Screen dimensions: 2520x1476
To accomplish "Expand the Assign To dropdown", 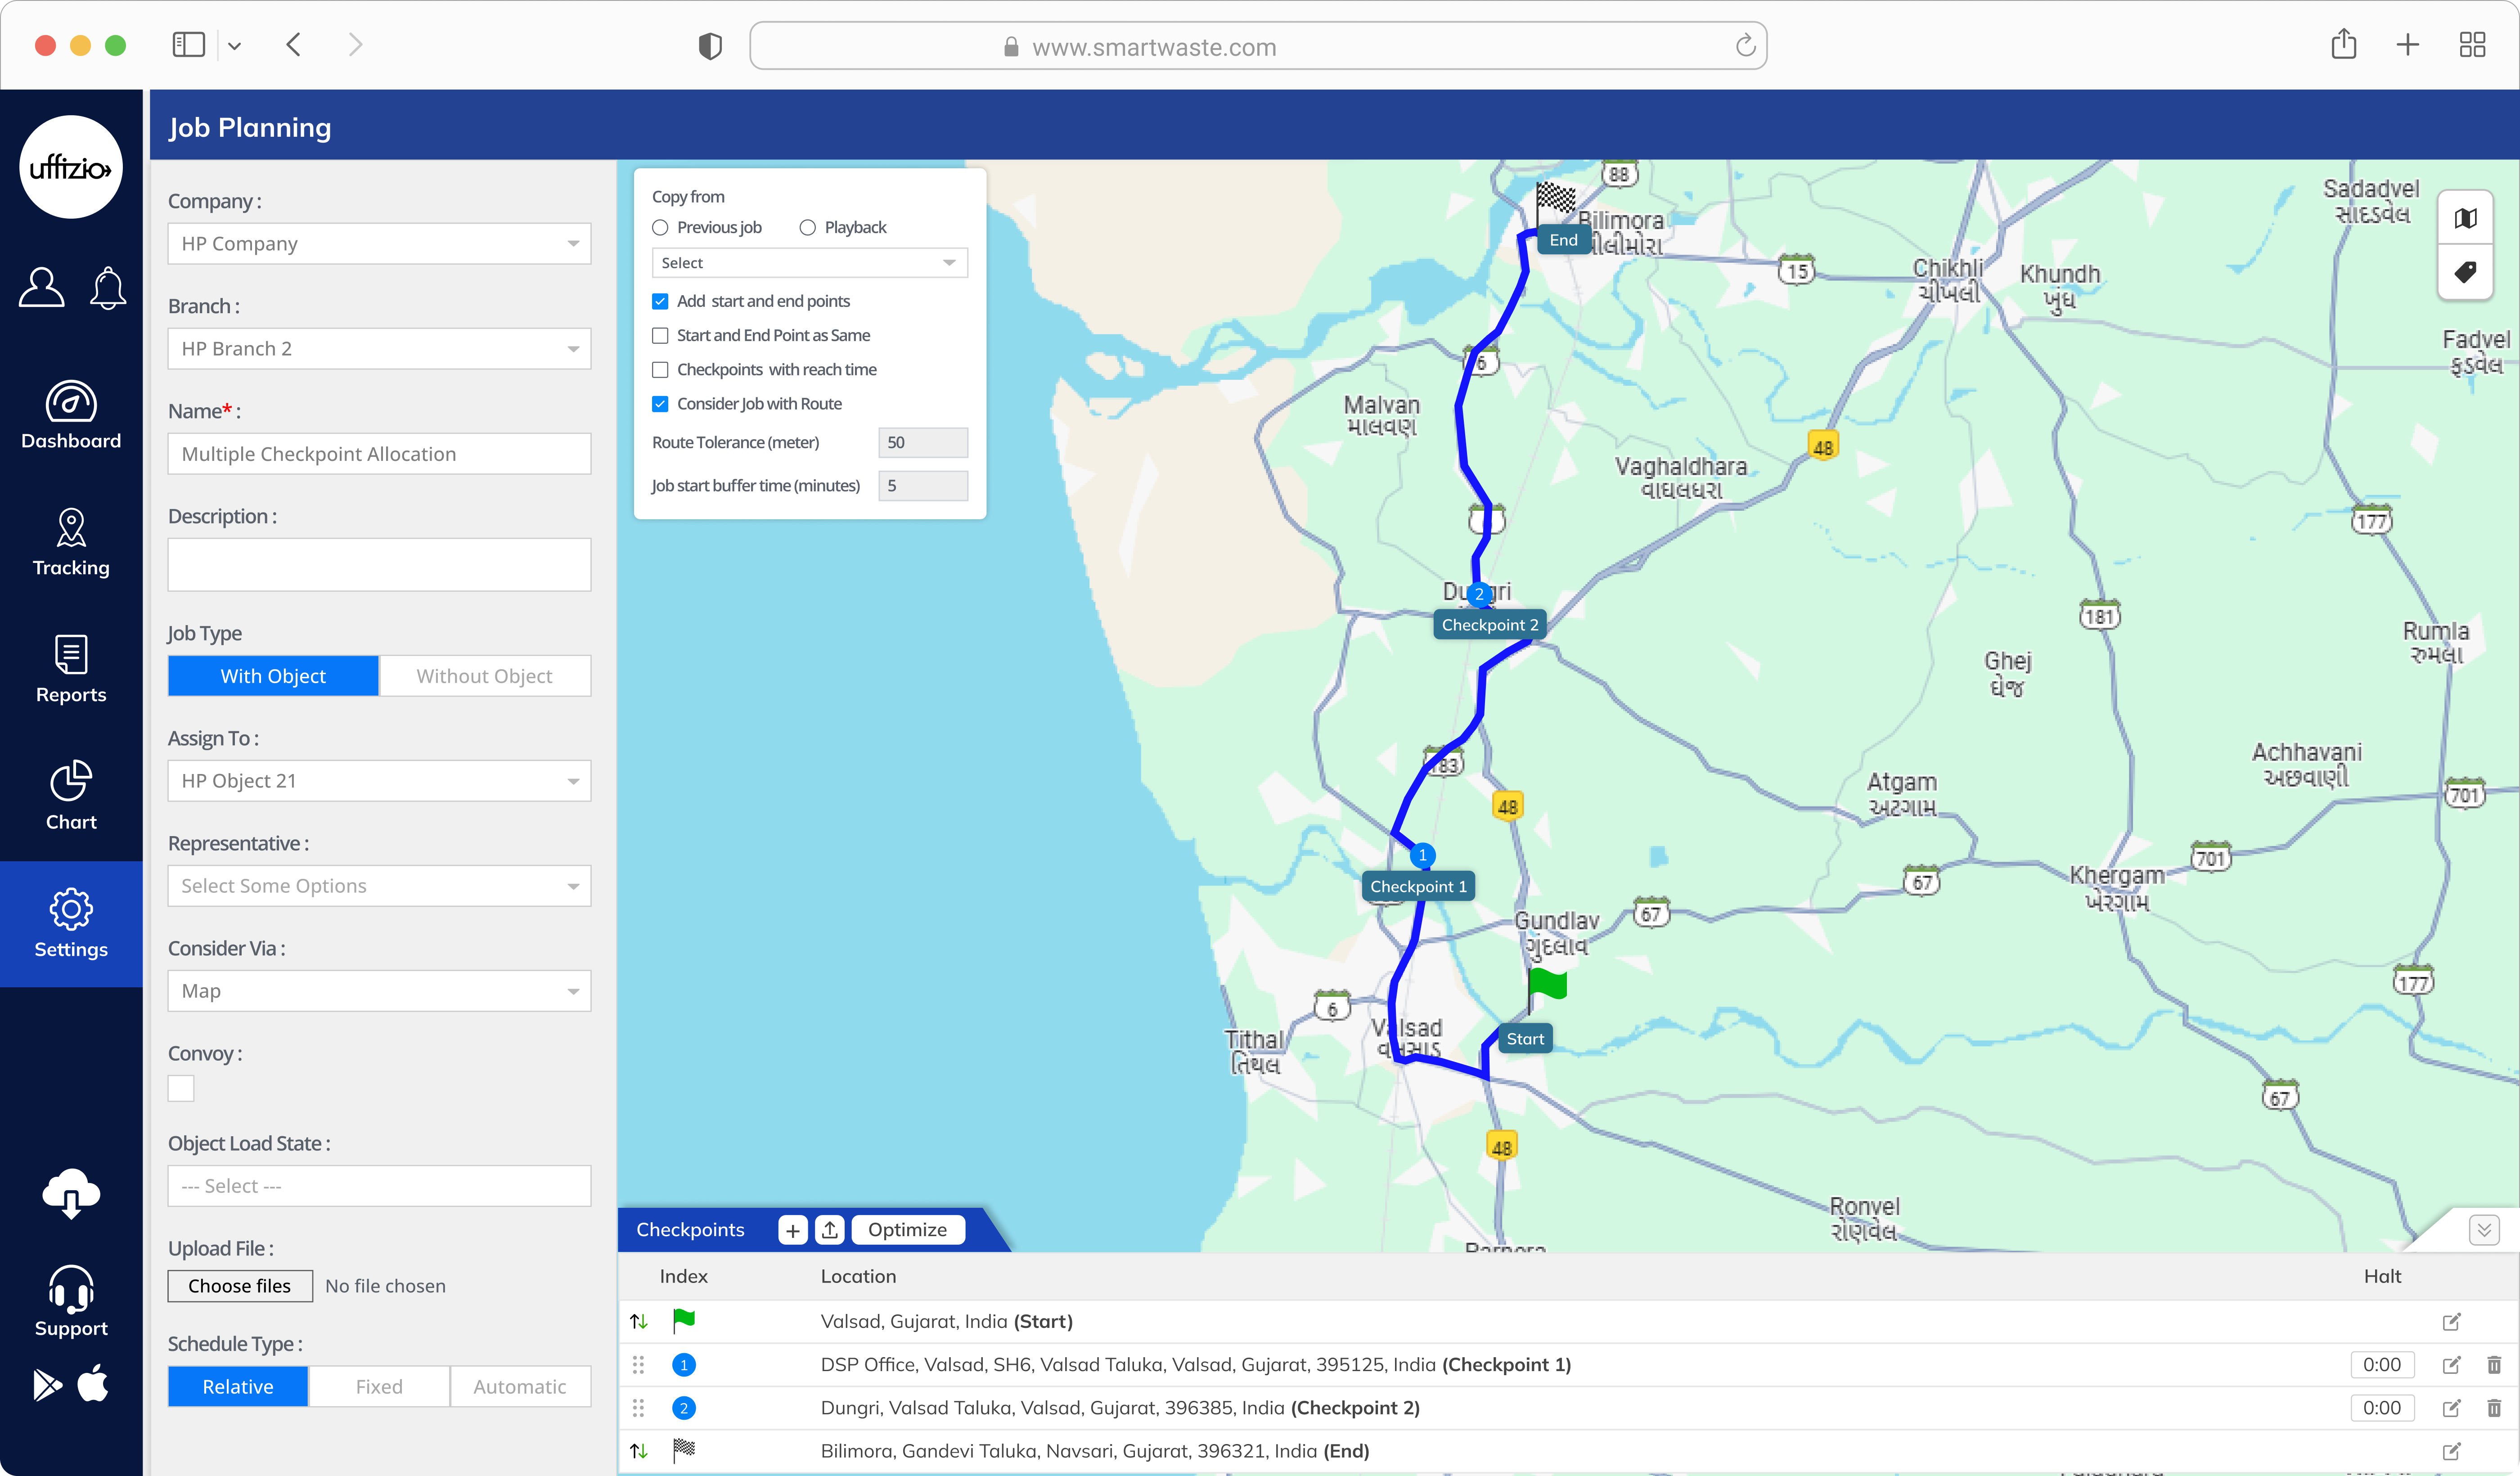I will pyautogui.click(x=379, y=781).
